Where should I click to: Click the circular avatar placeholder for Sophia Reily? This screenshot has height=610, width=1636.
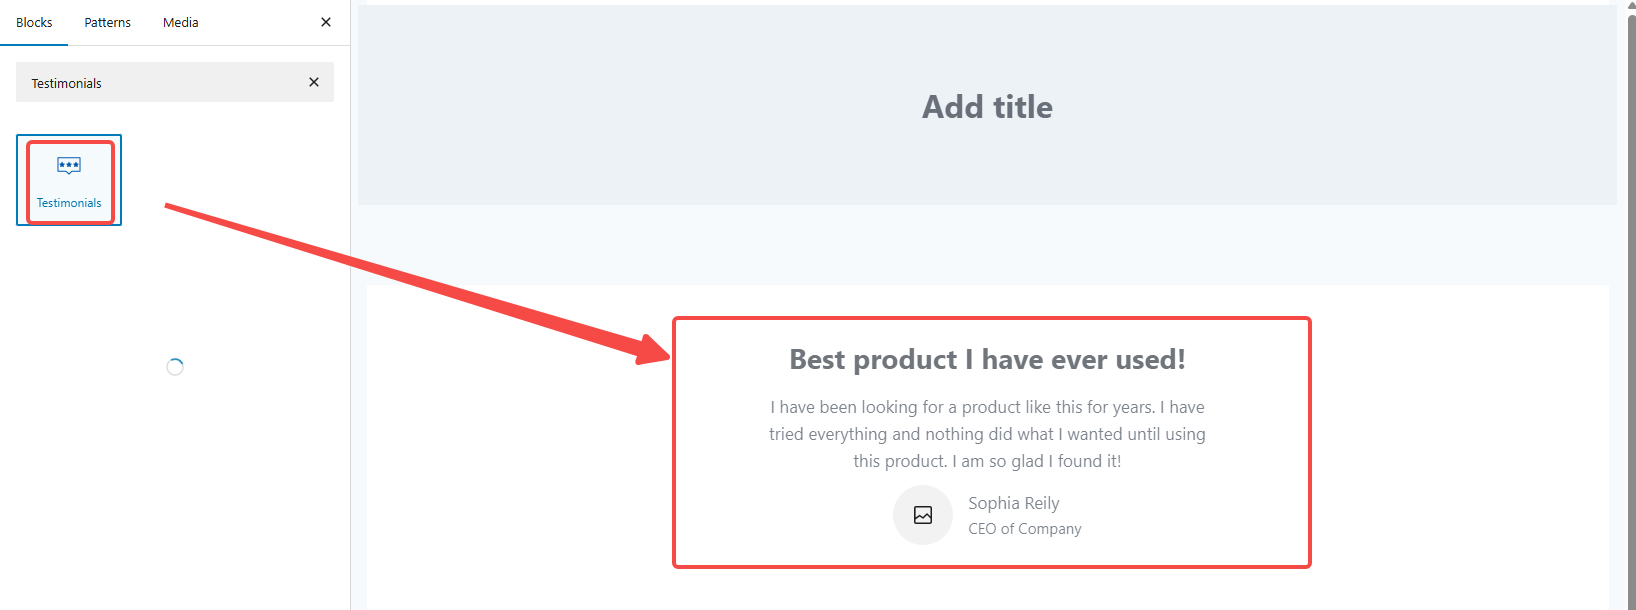click(x=922, y=515)
